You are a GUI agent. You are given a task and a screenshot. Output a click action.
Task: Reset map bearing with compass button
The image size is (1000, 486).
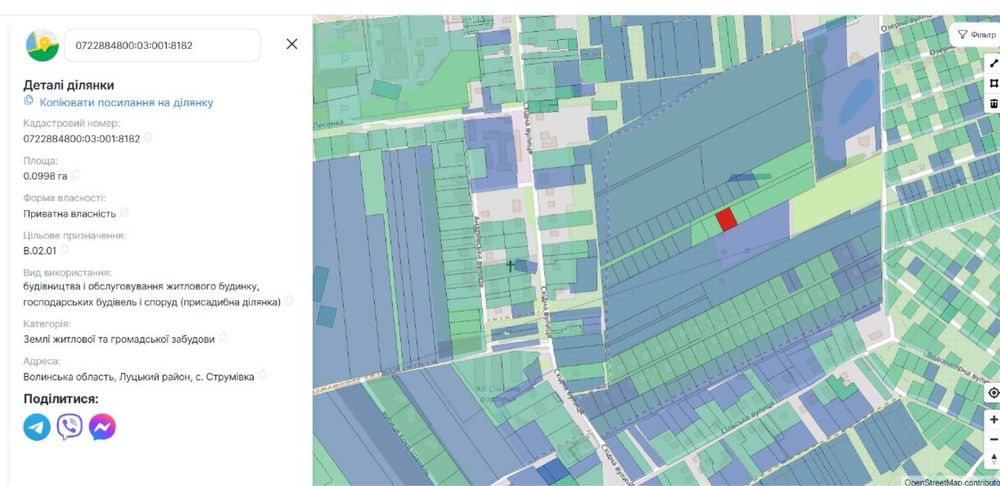(993, 459)
